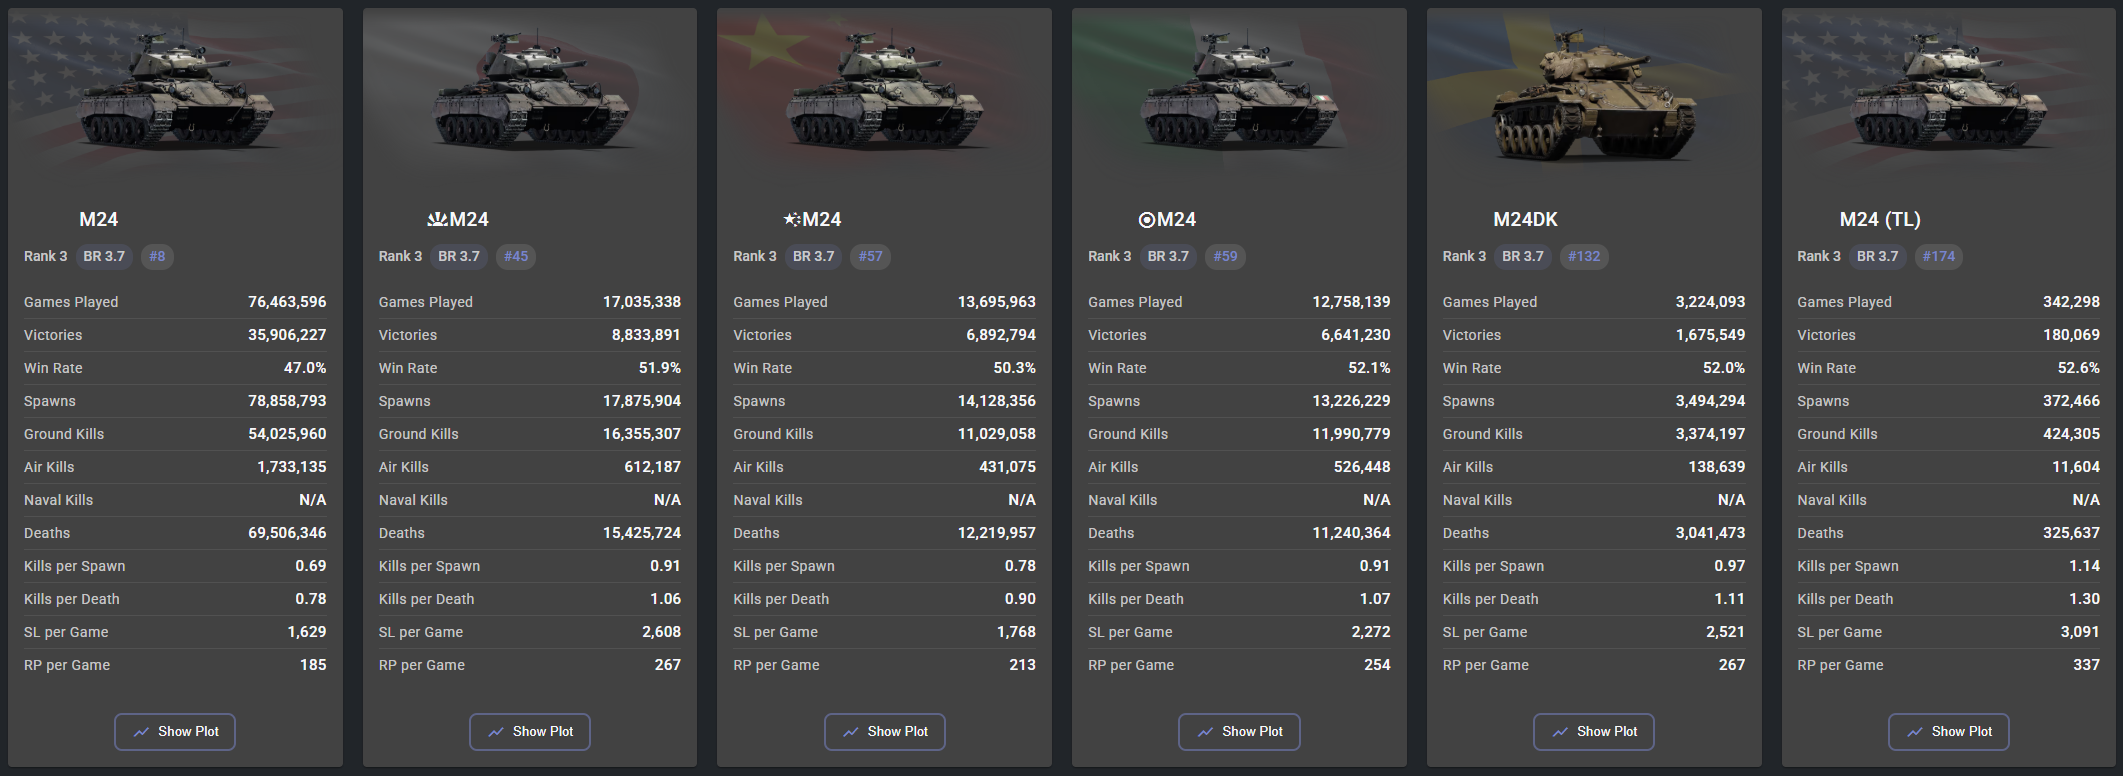Screen dimensions: 2123x776
Task: Open the M24DK tank thumbnail image
Action: pos(1594,100)
